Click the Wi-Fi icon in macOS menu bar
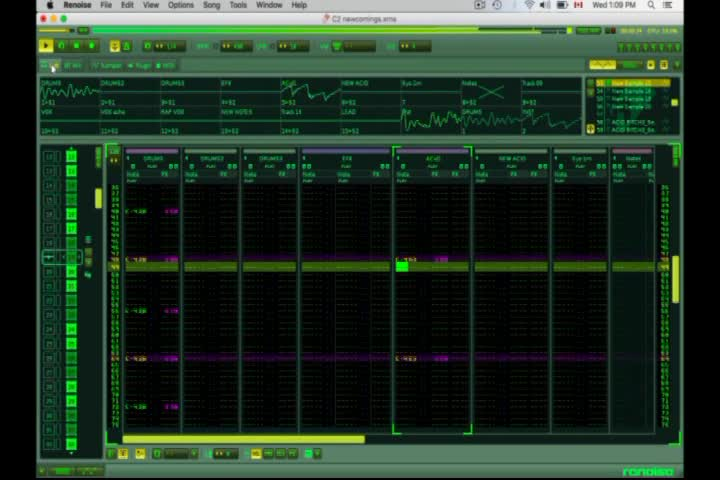The width and height of the screenshot is (720, 480). coord(529,5)
